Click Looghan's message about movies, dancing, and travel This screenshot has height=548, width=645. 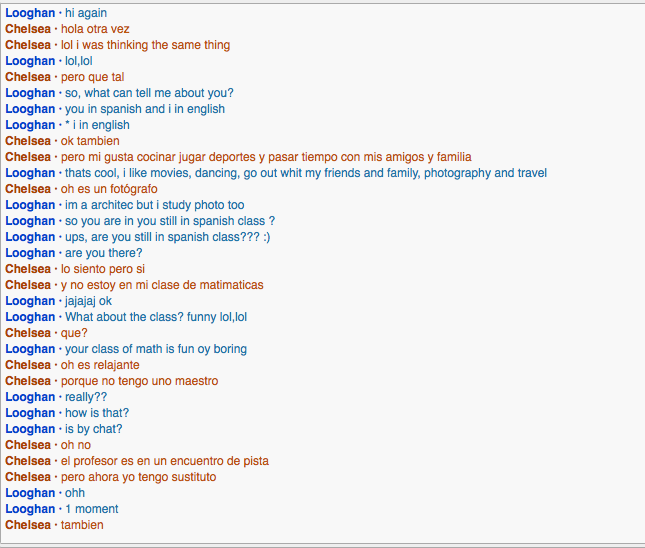point(306,173)
